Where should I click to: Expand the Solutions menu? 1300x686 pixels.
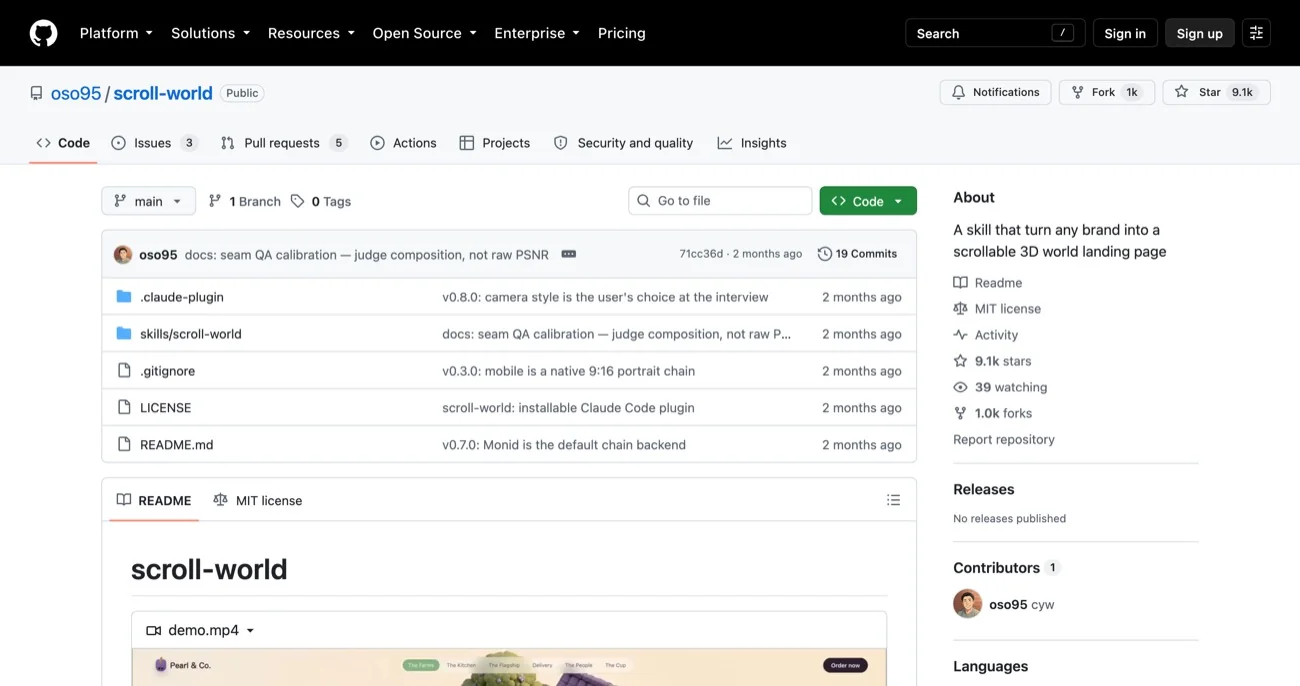point(210,33)
